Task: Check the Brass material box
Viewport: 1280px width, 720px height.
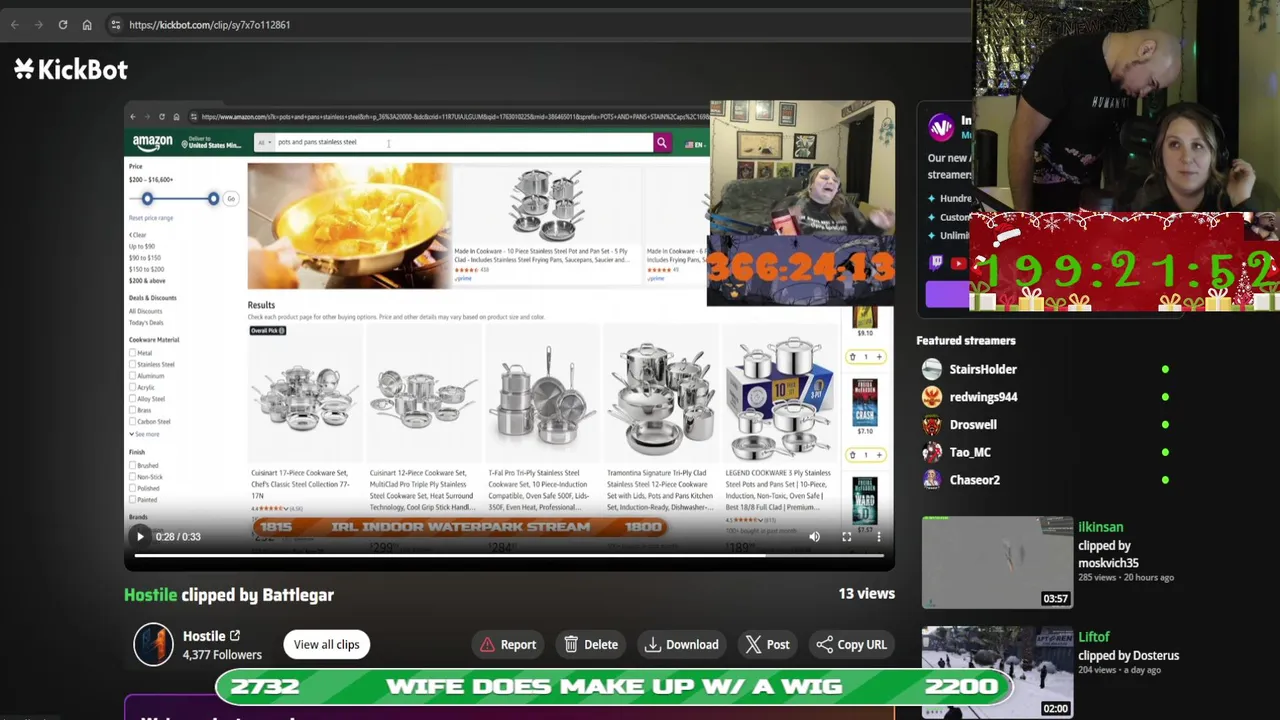Action: [132, 410]
